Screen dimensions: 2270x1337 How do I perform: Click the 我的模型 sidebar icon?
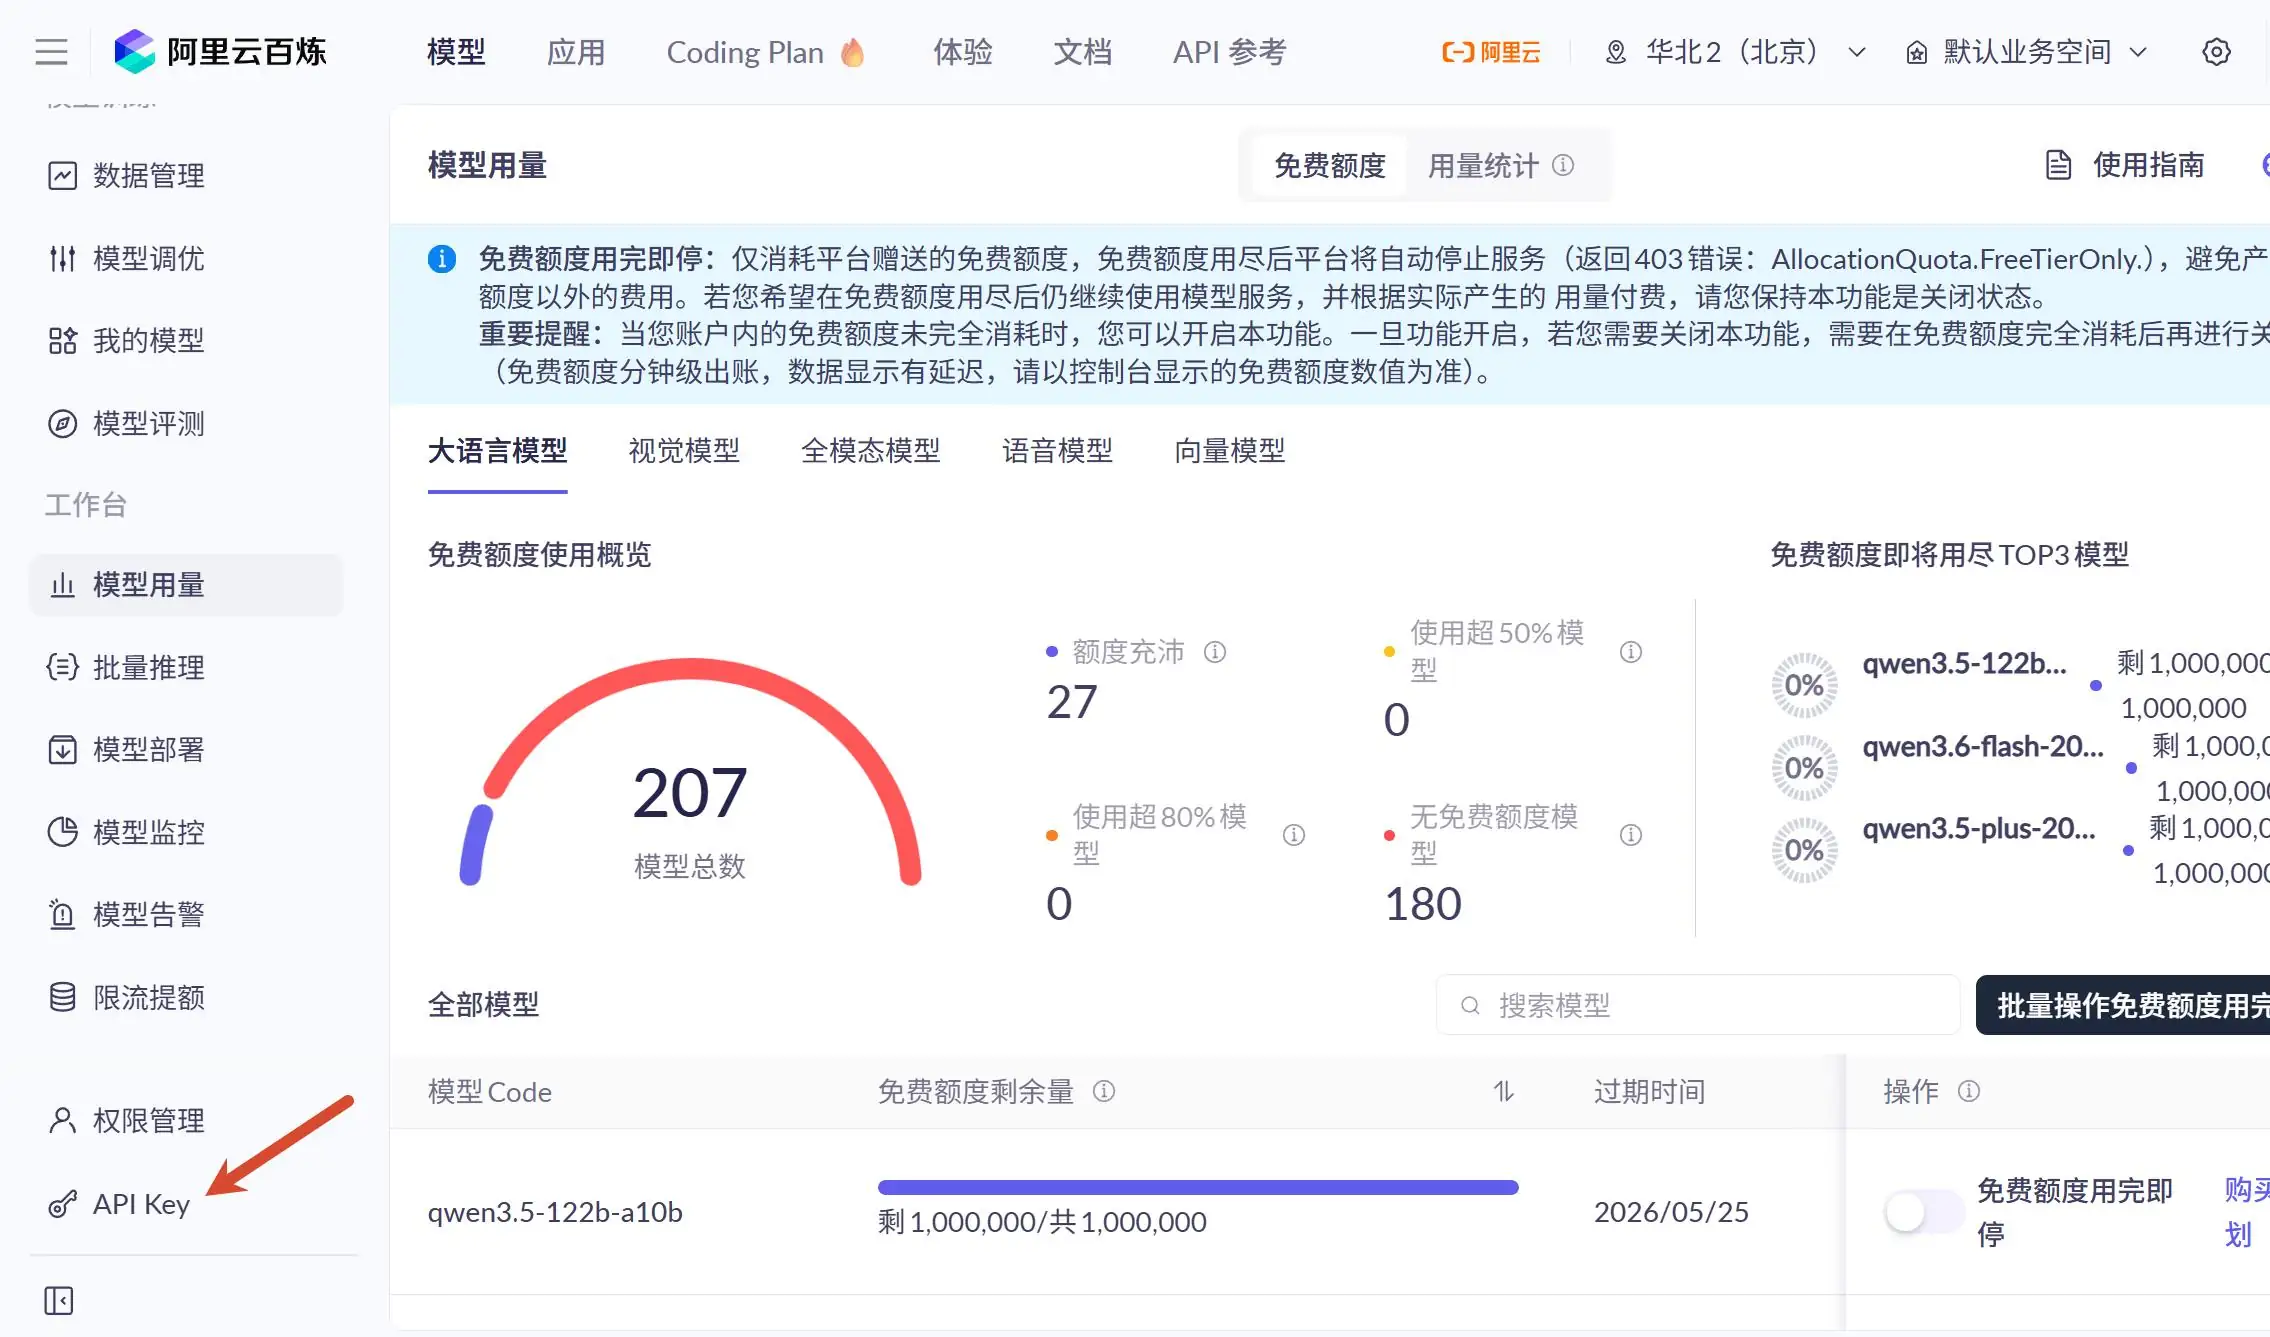coord(62,341)
